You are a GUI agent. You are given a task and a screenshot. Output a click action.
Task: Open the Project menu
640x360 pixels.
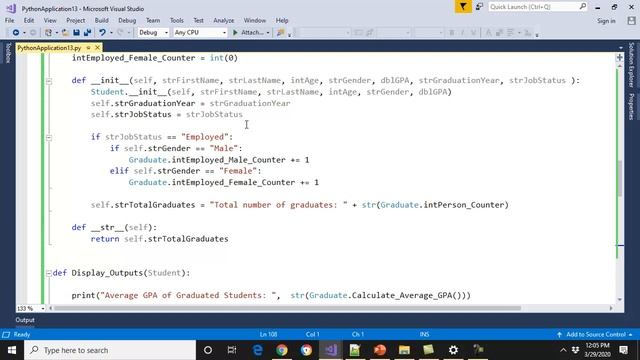pyautogui.click(x=76, y=20)
